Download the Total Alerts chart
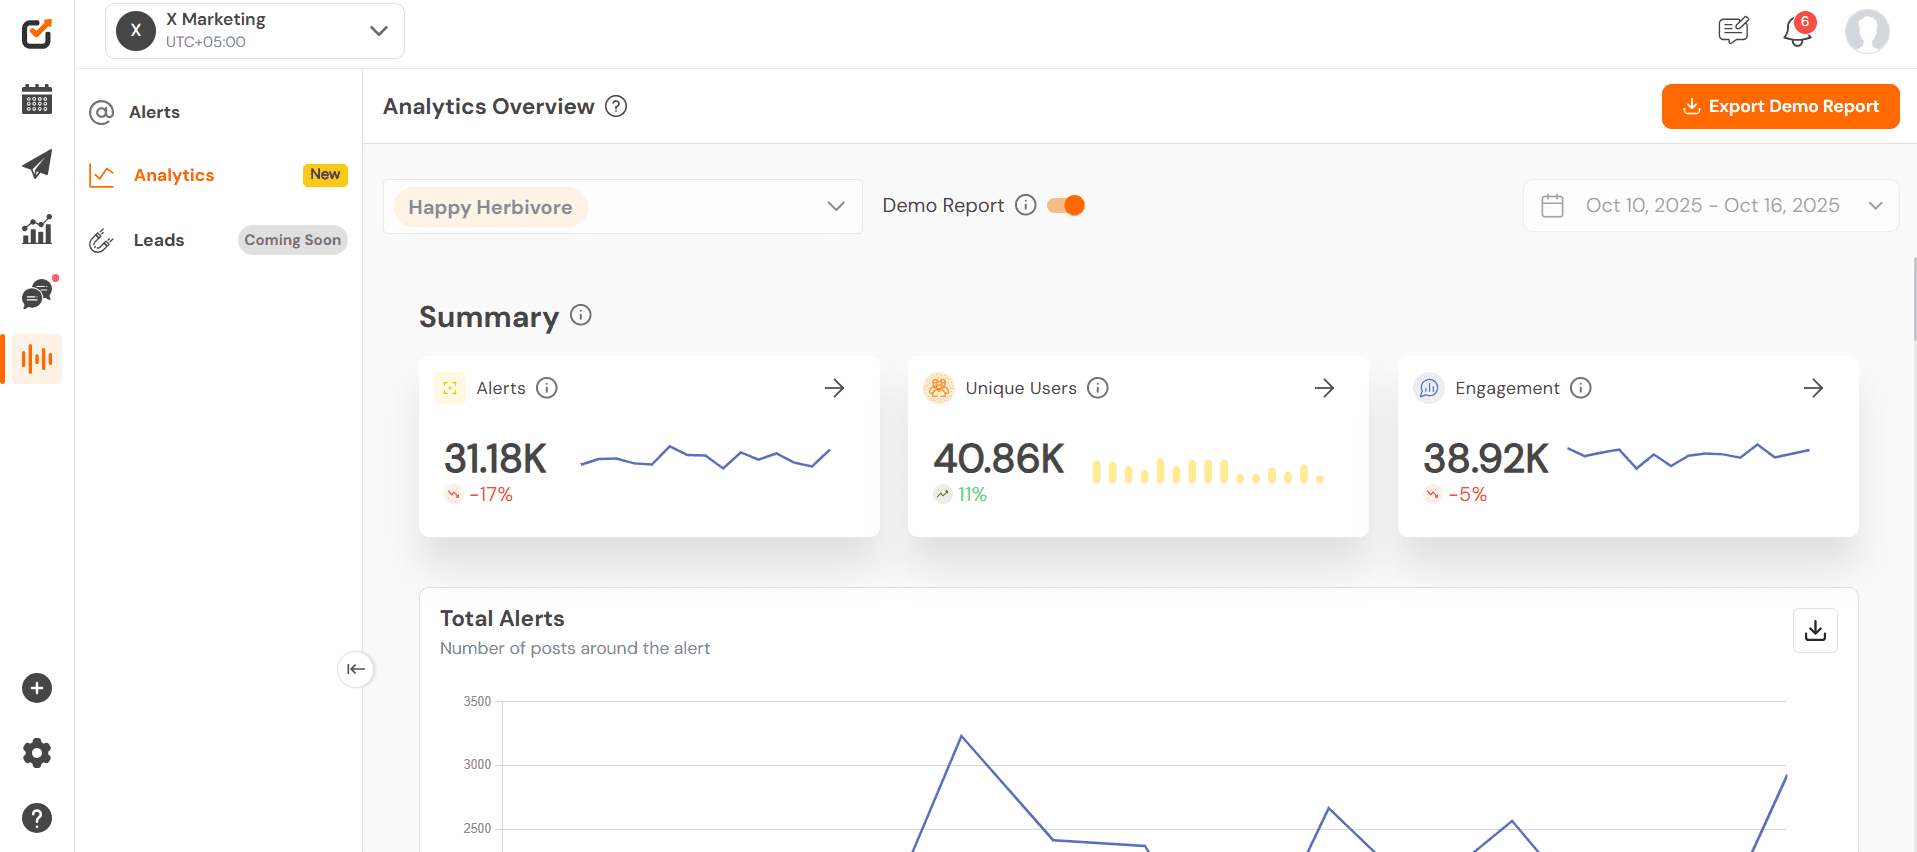This screenshot has width=1917, height=852. 1815,631
